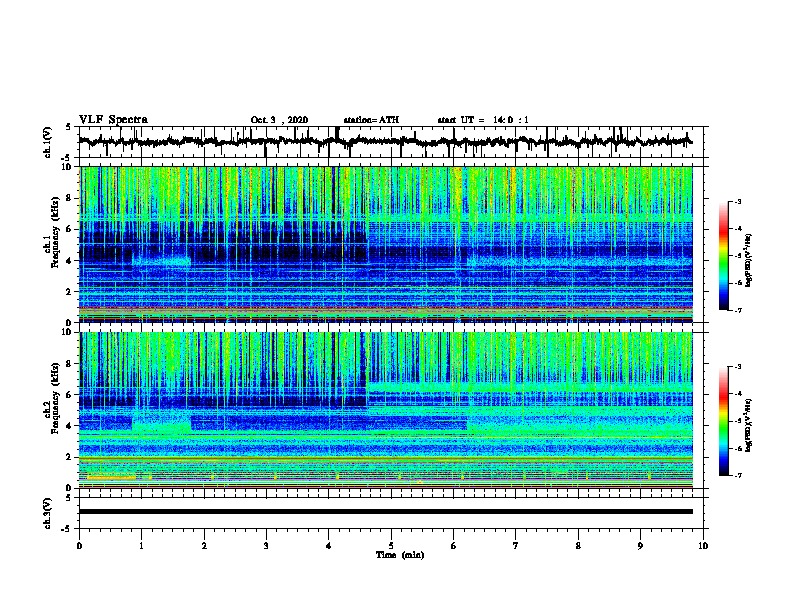Click time axis tick label "4"
Image resolution: width=792 pixels, height=612 pixels.
pyautogui.click(x=329, y=546)
